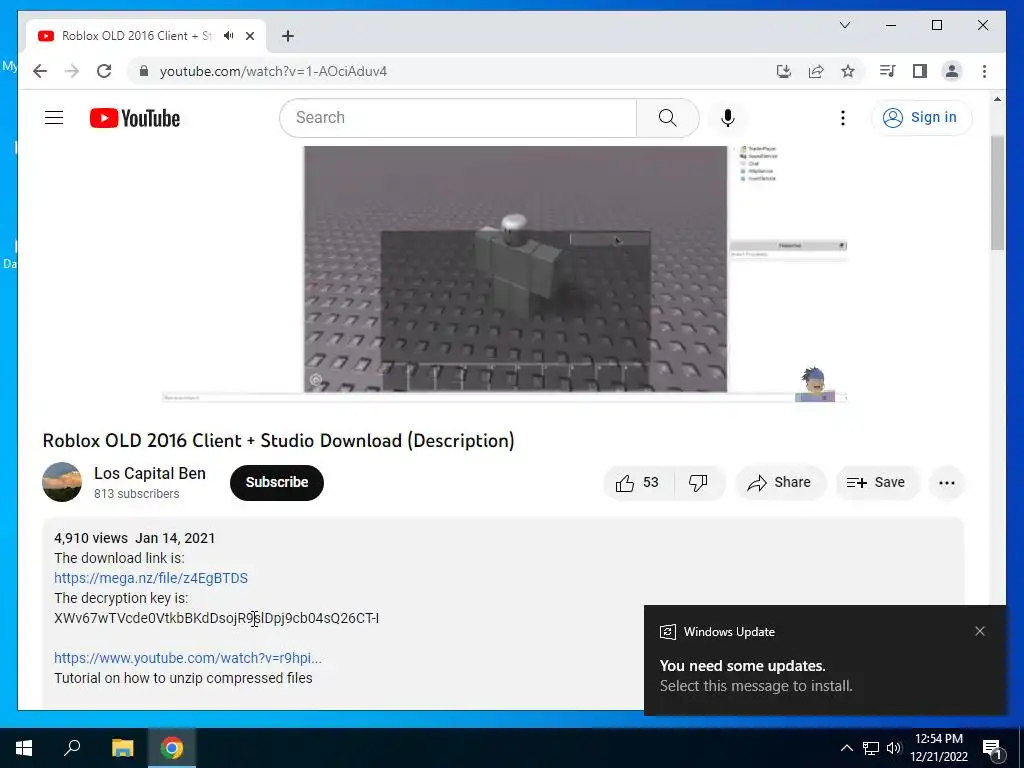Click the Sign in button
Viewport: 1024px width, 768px height.
921,118
